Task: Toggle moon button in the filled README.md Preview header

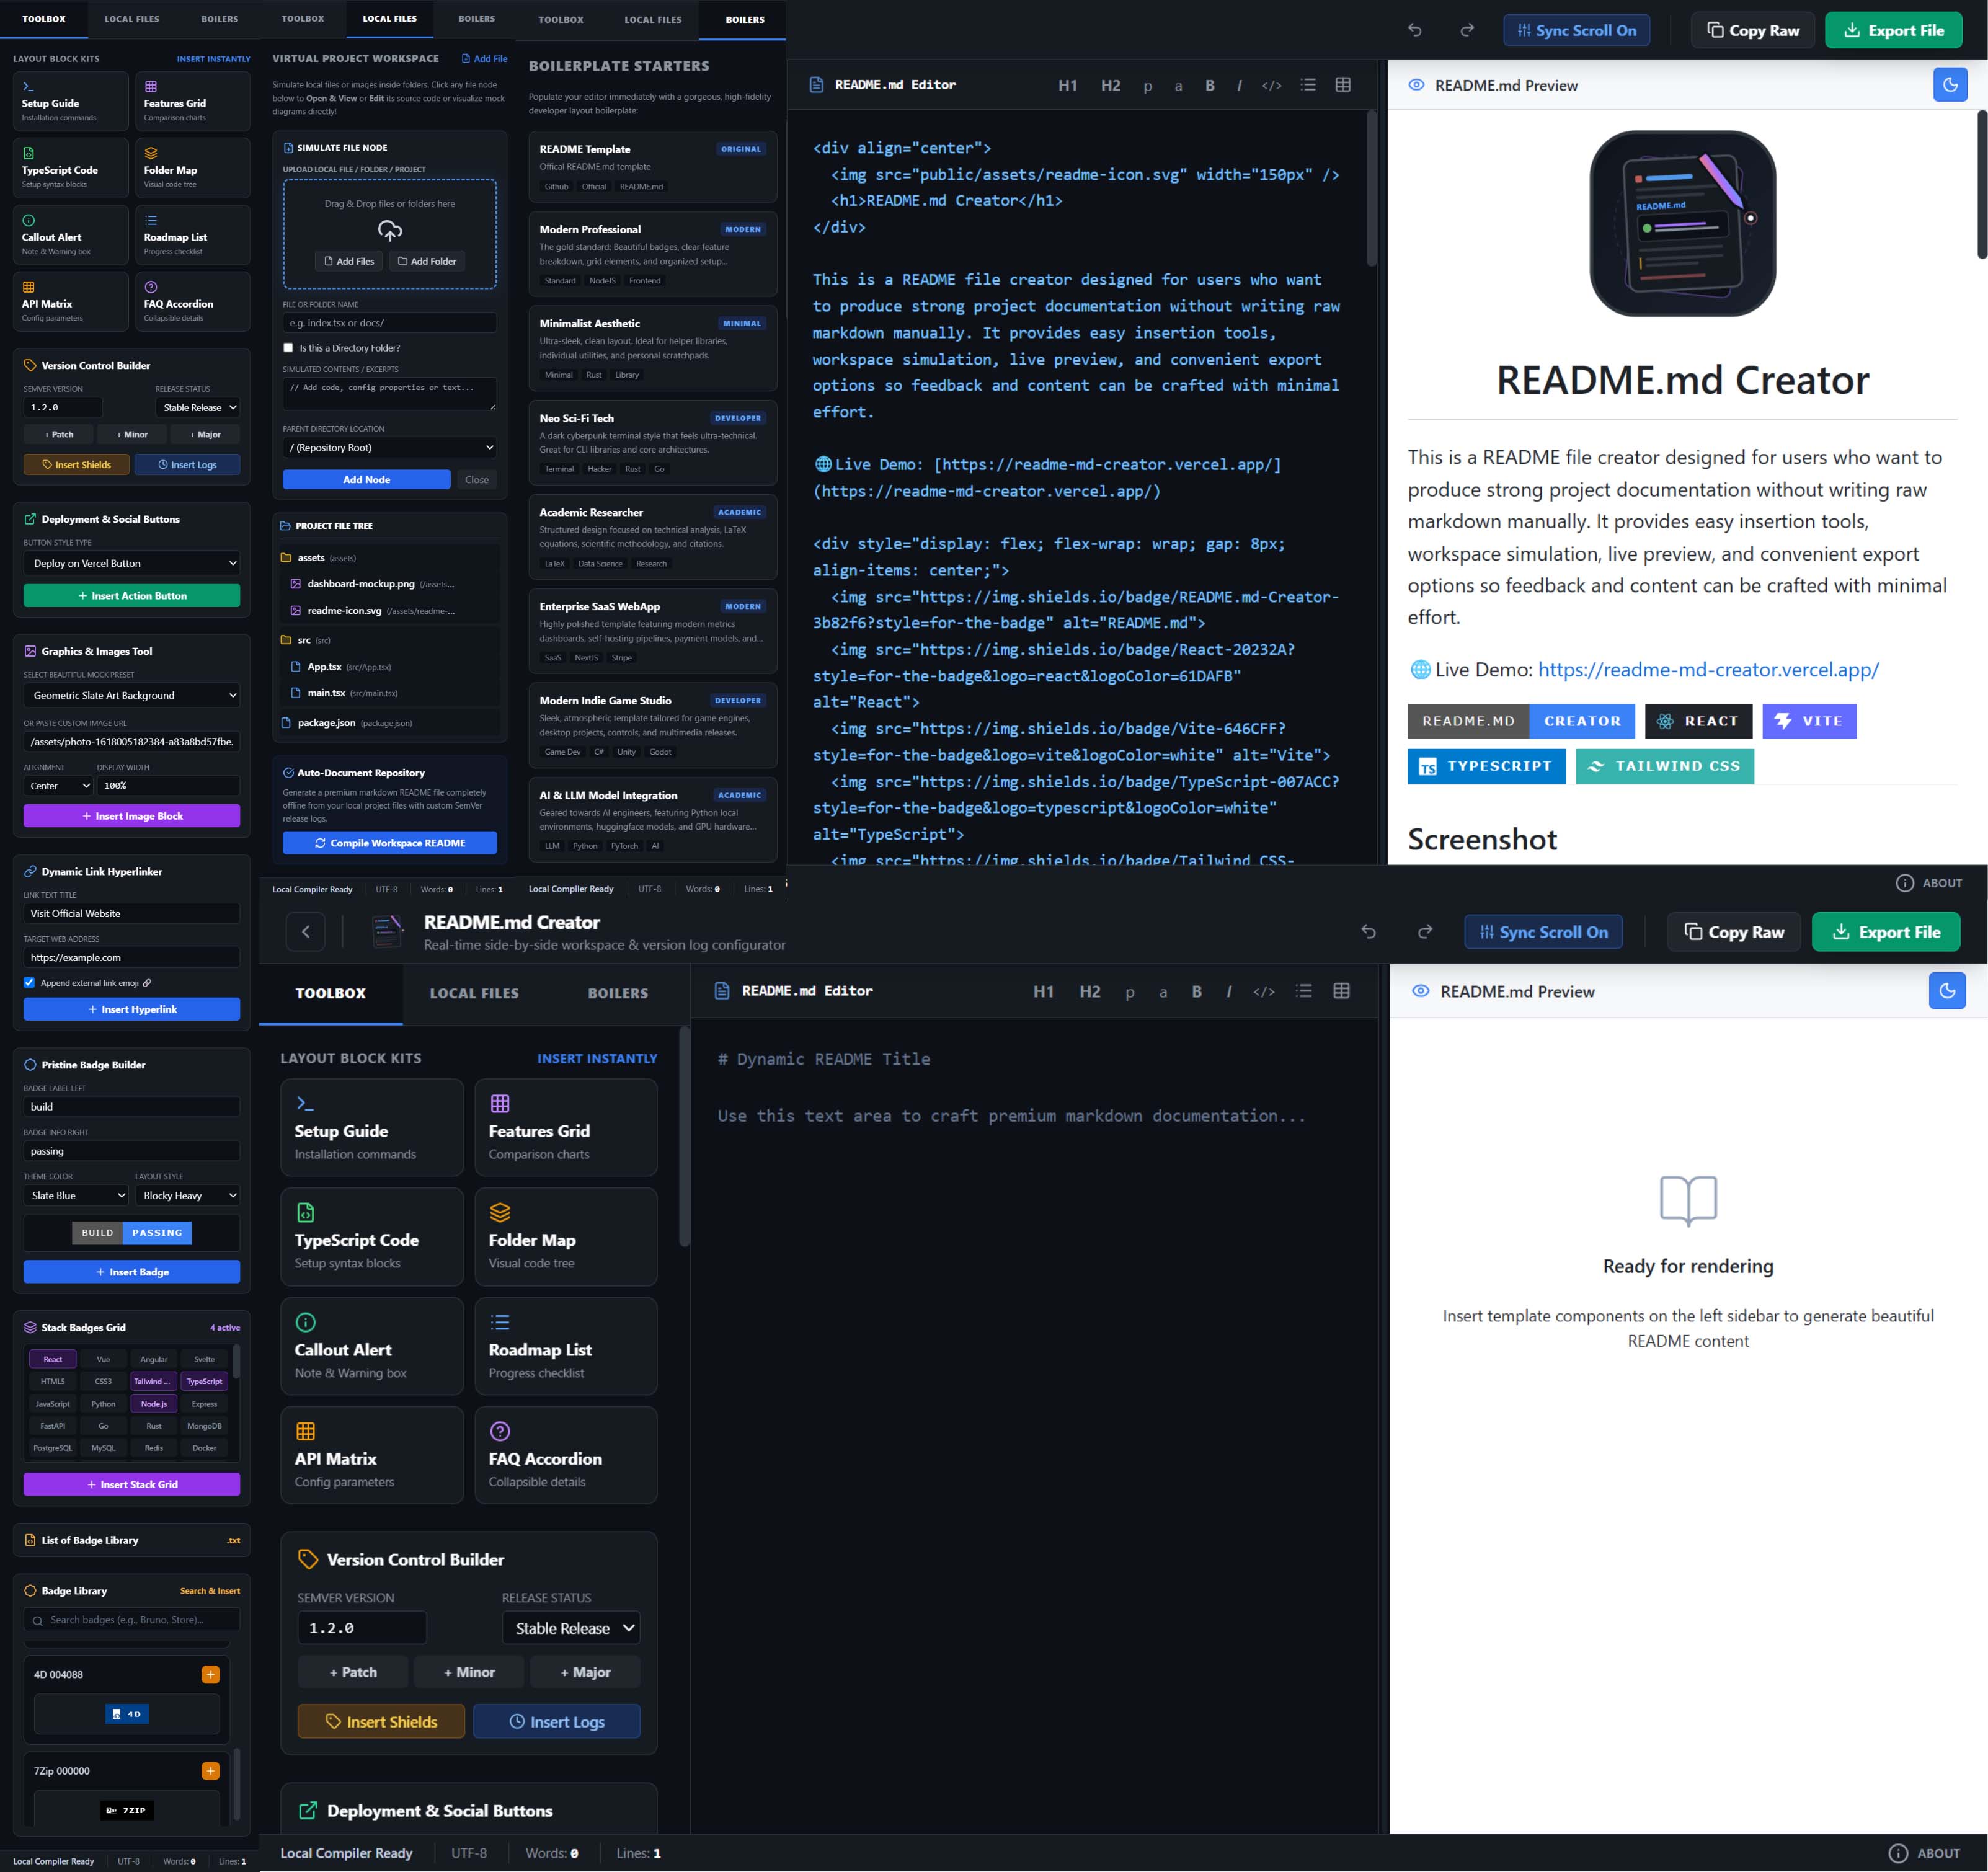Action: pyautogui.click(x=1950, y=85)
